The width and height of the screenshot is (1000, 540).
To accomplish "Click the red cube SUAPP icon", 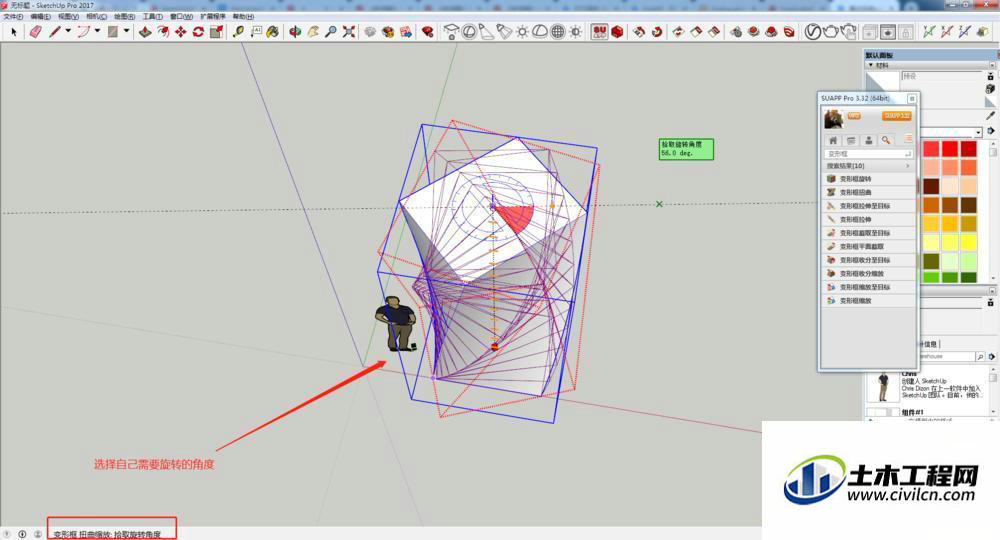I will [x=617, y=32].
